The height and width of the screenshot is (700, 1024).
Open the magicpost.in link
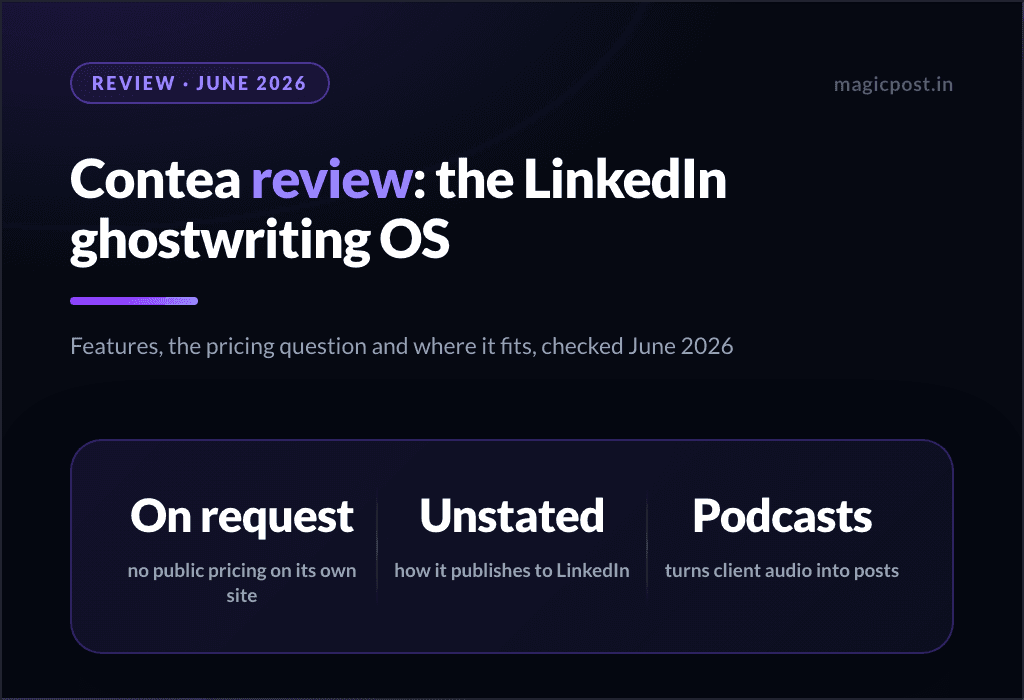893,85
